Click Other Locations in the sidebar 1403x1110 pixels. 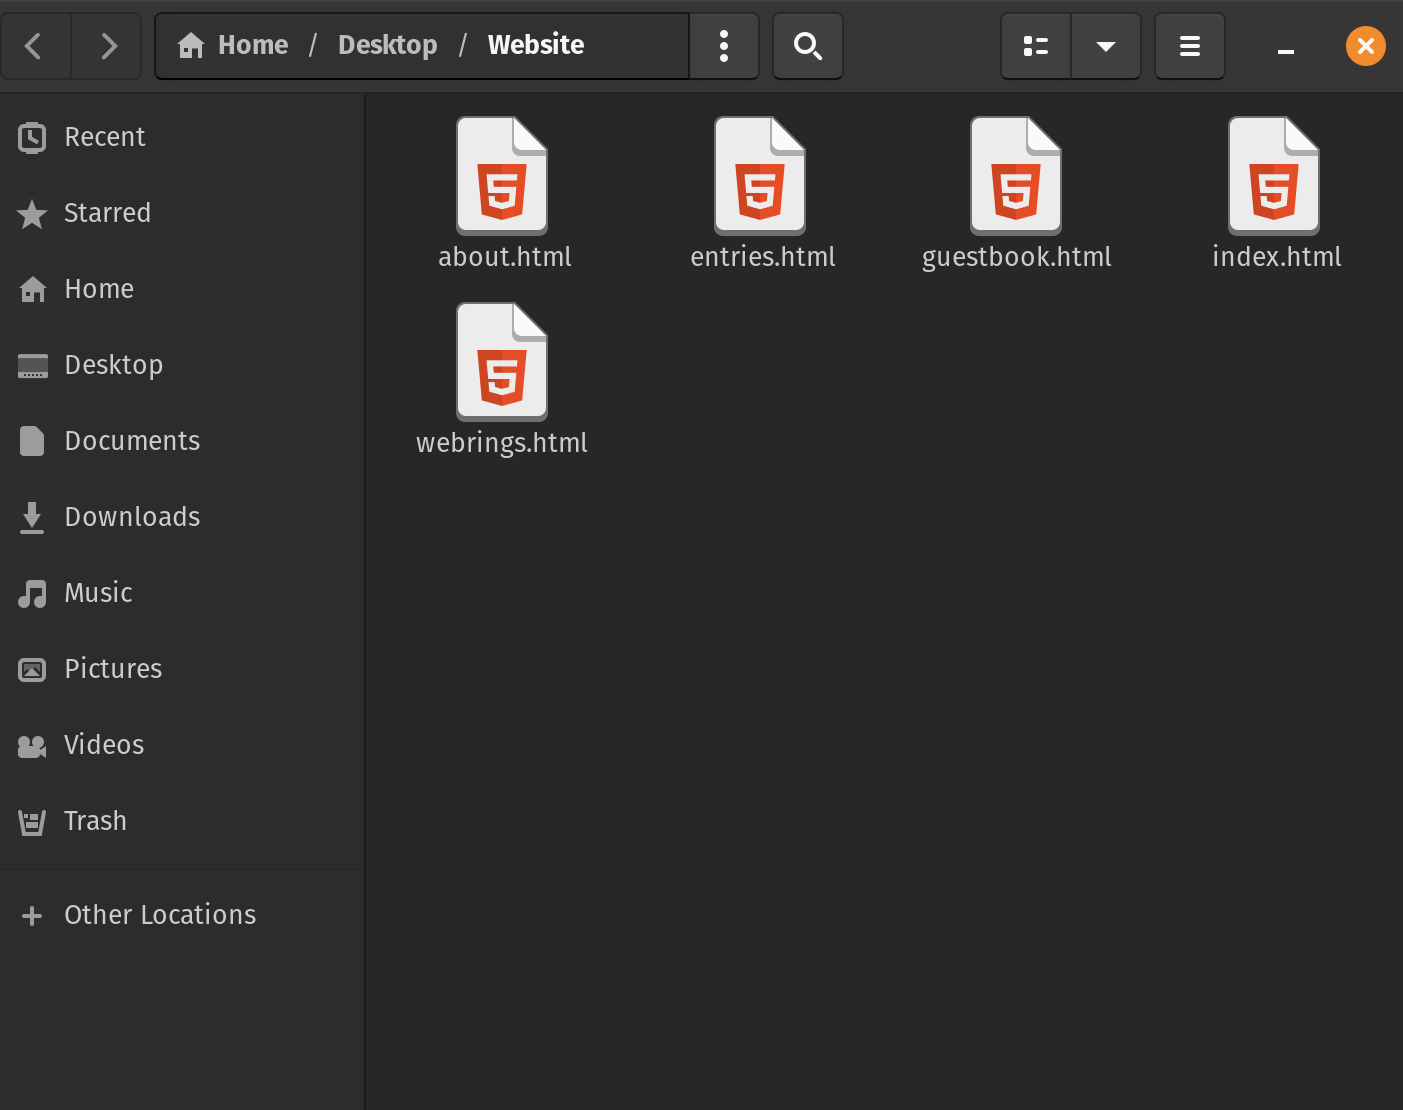tap(160, 915)
